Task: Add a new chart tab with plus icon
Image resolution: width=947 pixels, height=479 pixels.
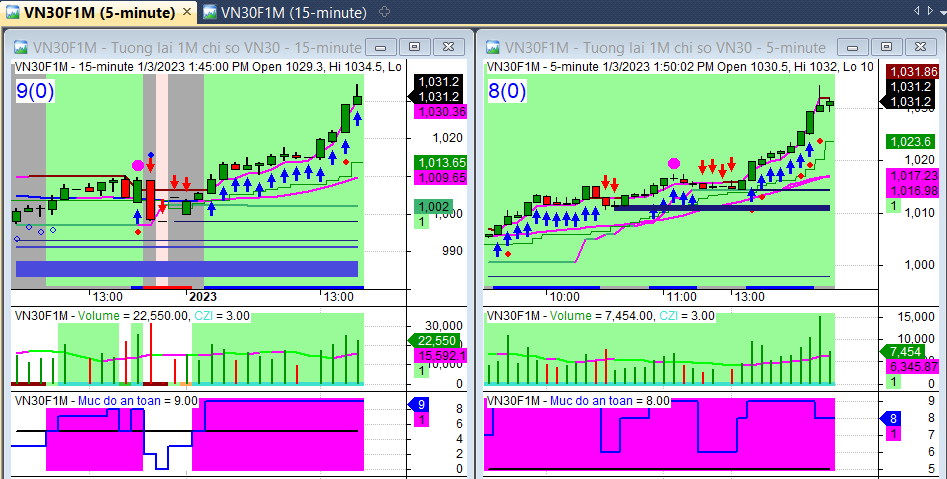Action: [x=384, y=11]
